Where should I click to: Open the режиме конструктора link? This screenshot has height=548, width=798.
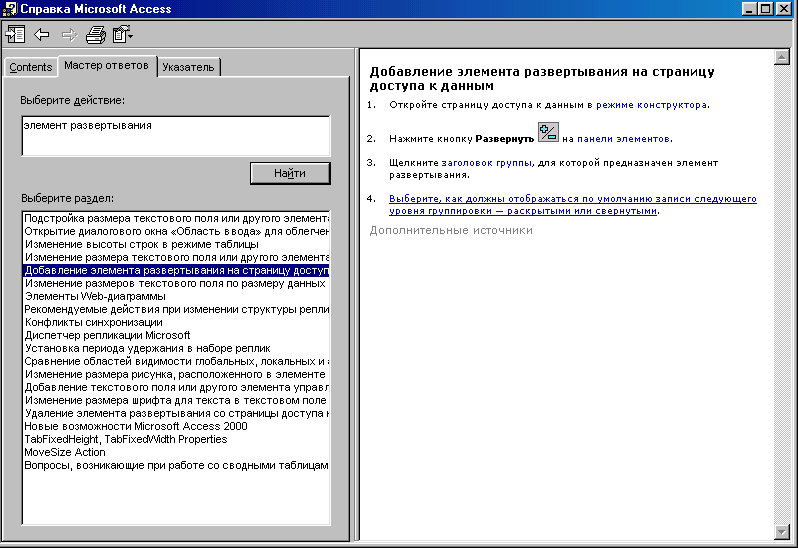point(651,105)
